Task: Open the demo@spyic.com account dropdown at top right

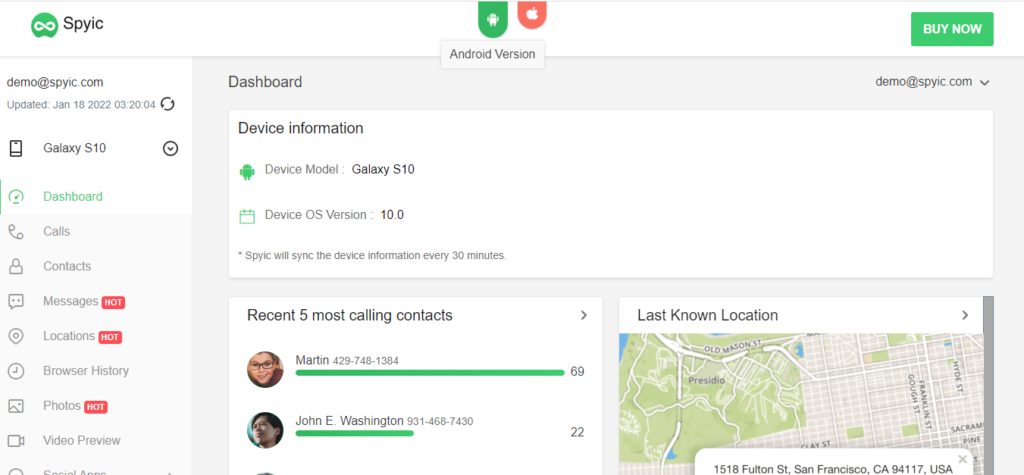Action: click(x=933, y=82)
